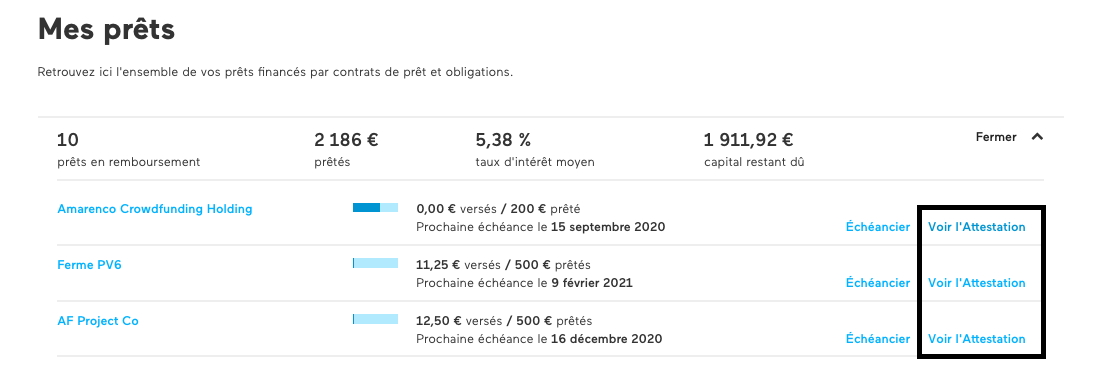
Task: Click the chevron-up arrow beside Fermer
Action: [x=1037, y=137]
